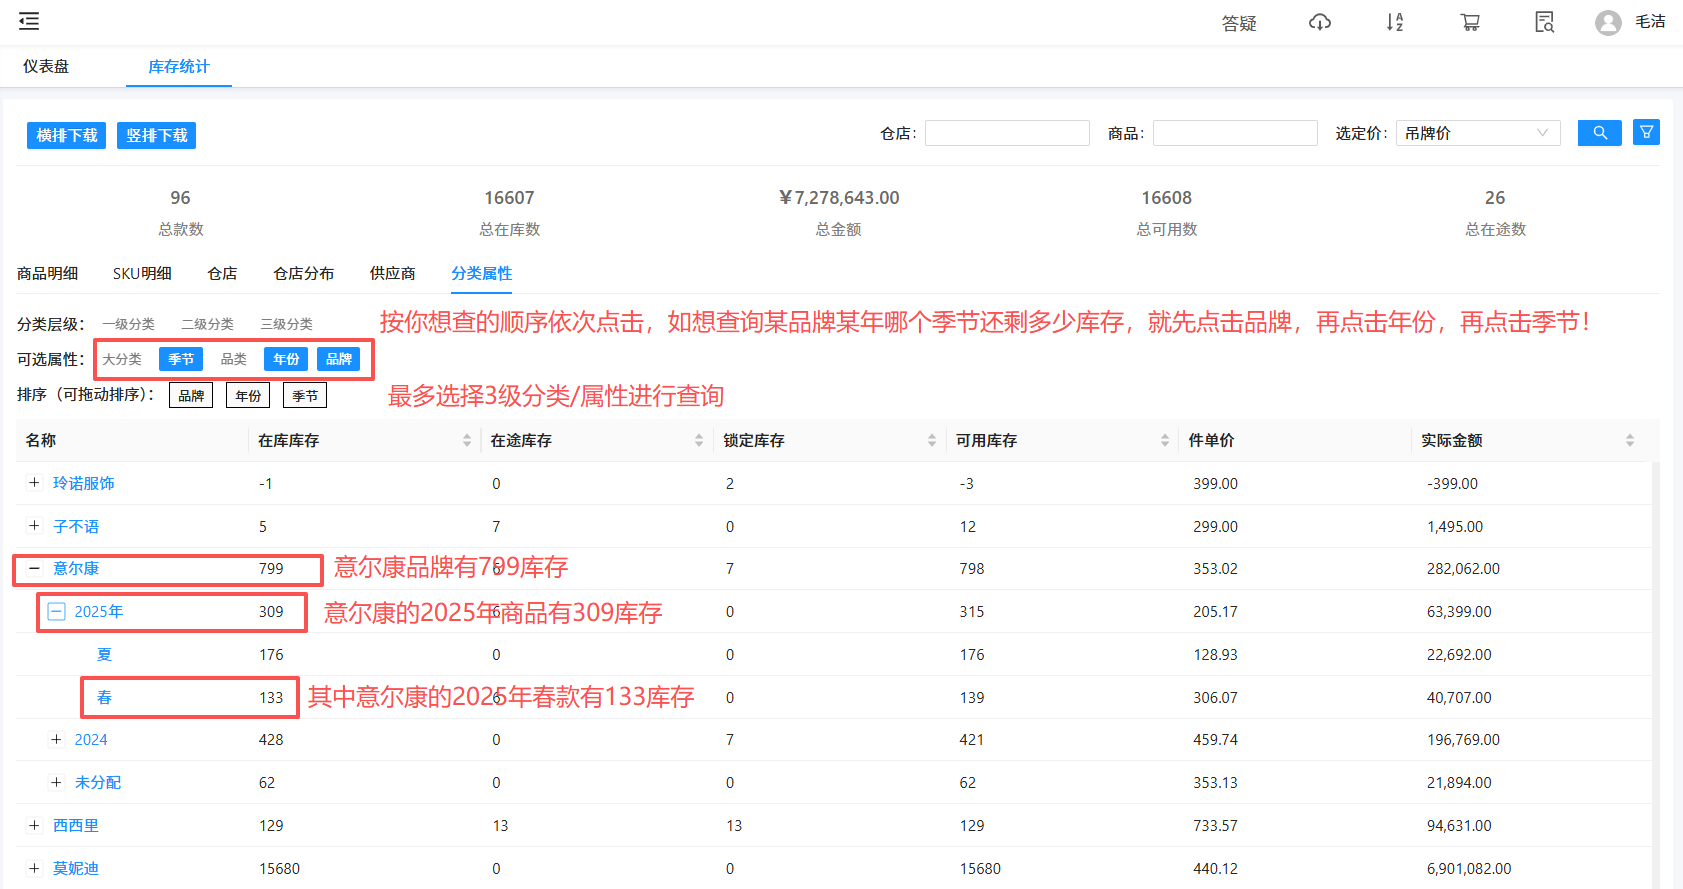Open the SKU明细 tab
This screenshot has height=889, width=1683.
click(x=142, y=273)
